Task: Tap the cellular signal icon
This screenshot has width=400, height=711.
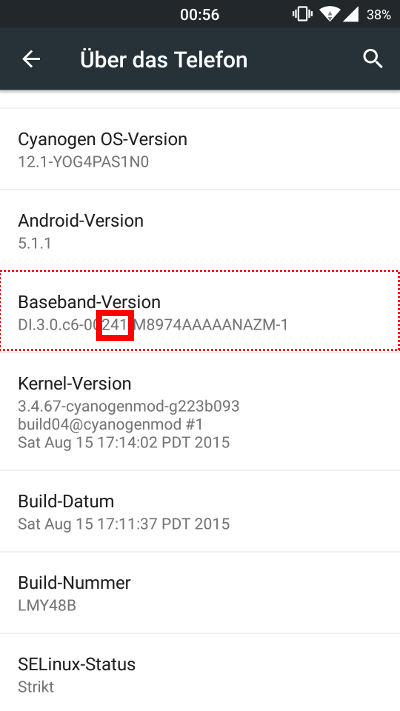Action: (x=351, y=14)
